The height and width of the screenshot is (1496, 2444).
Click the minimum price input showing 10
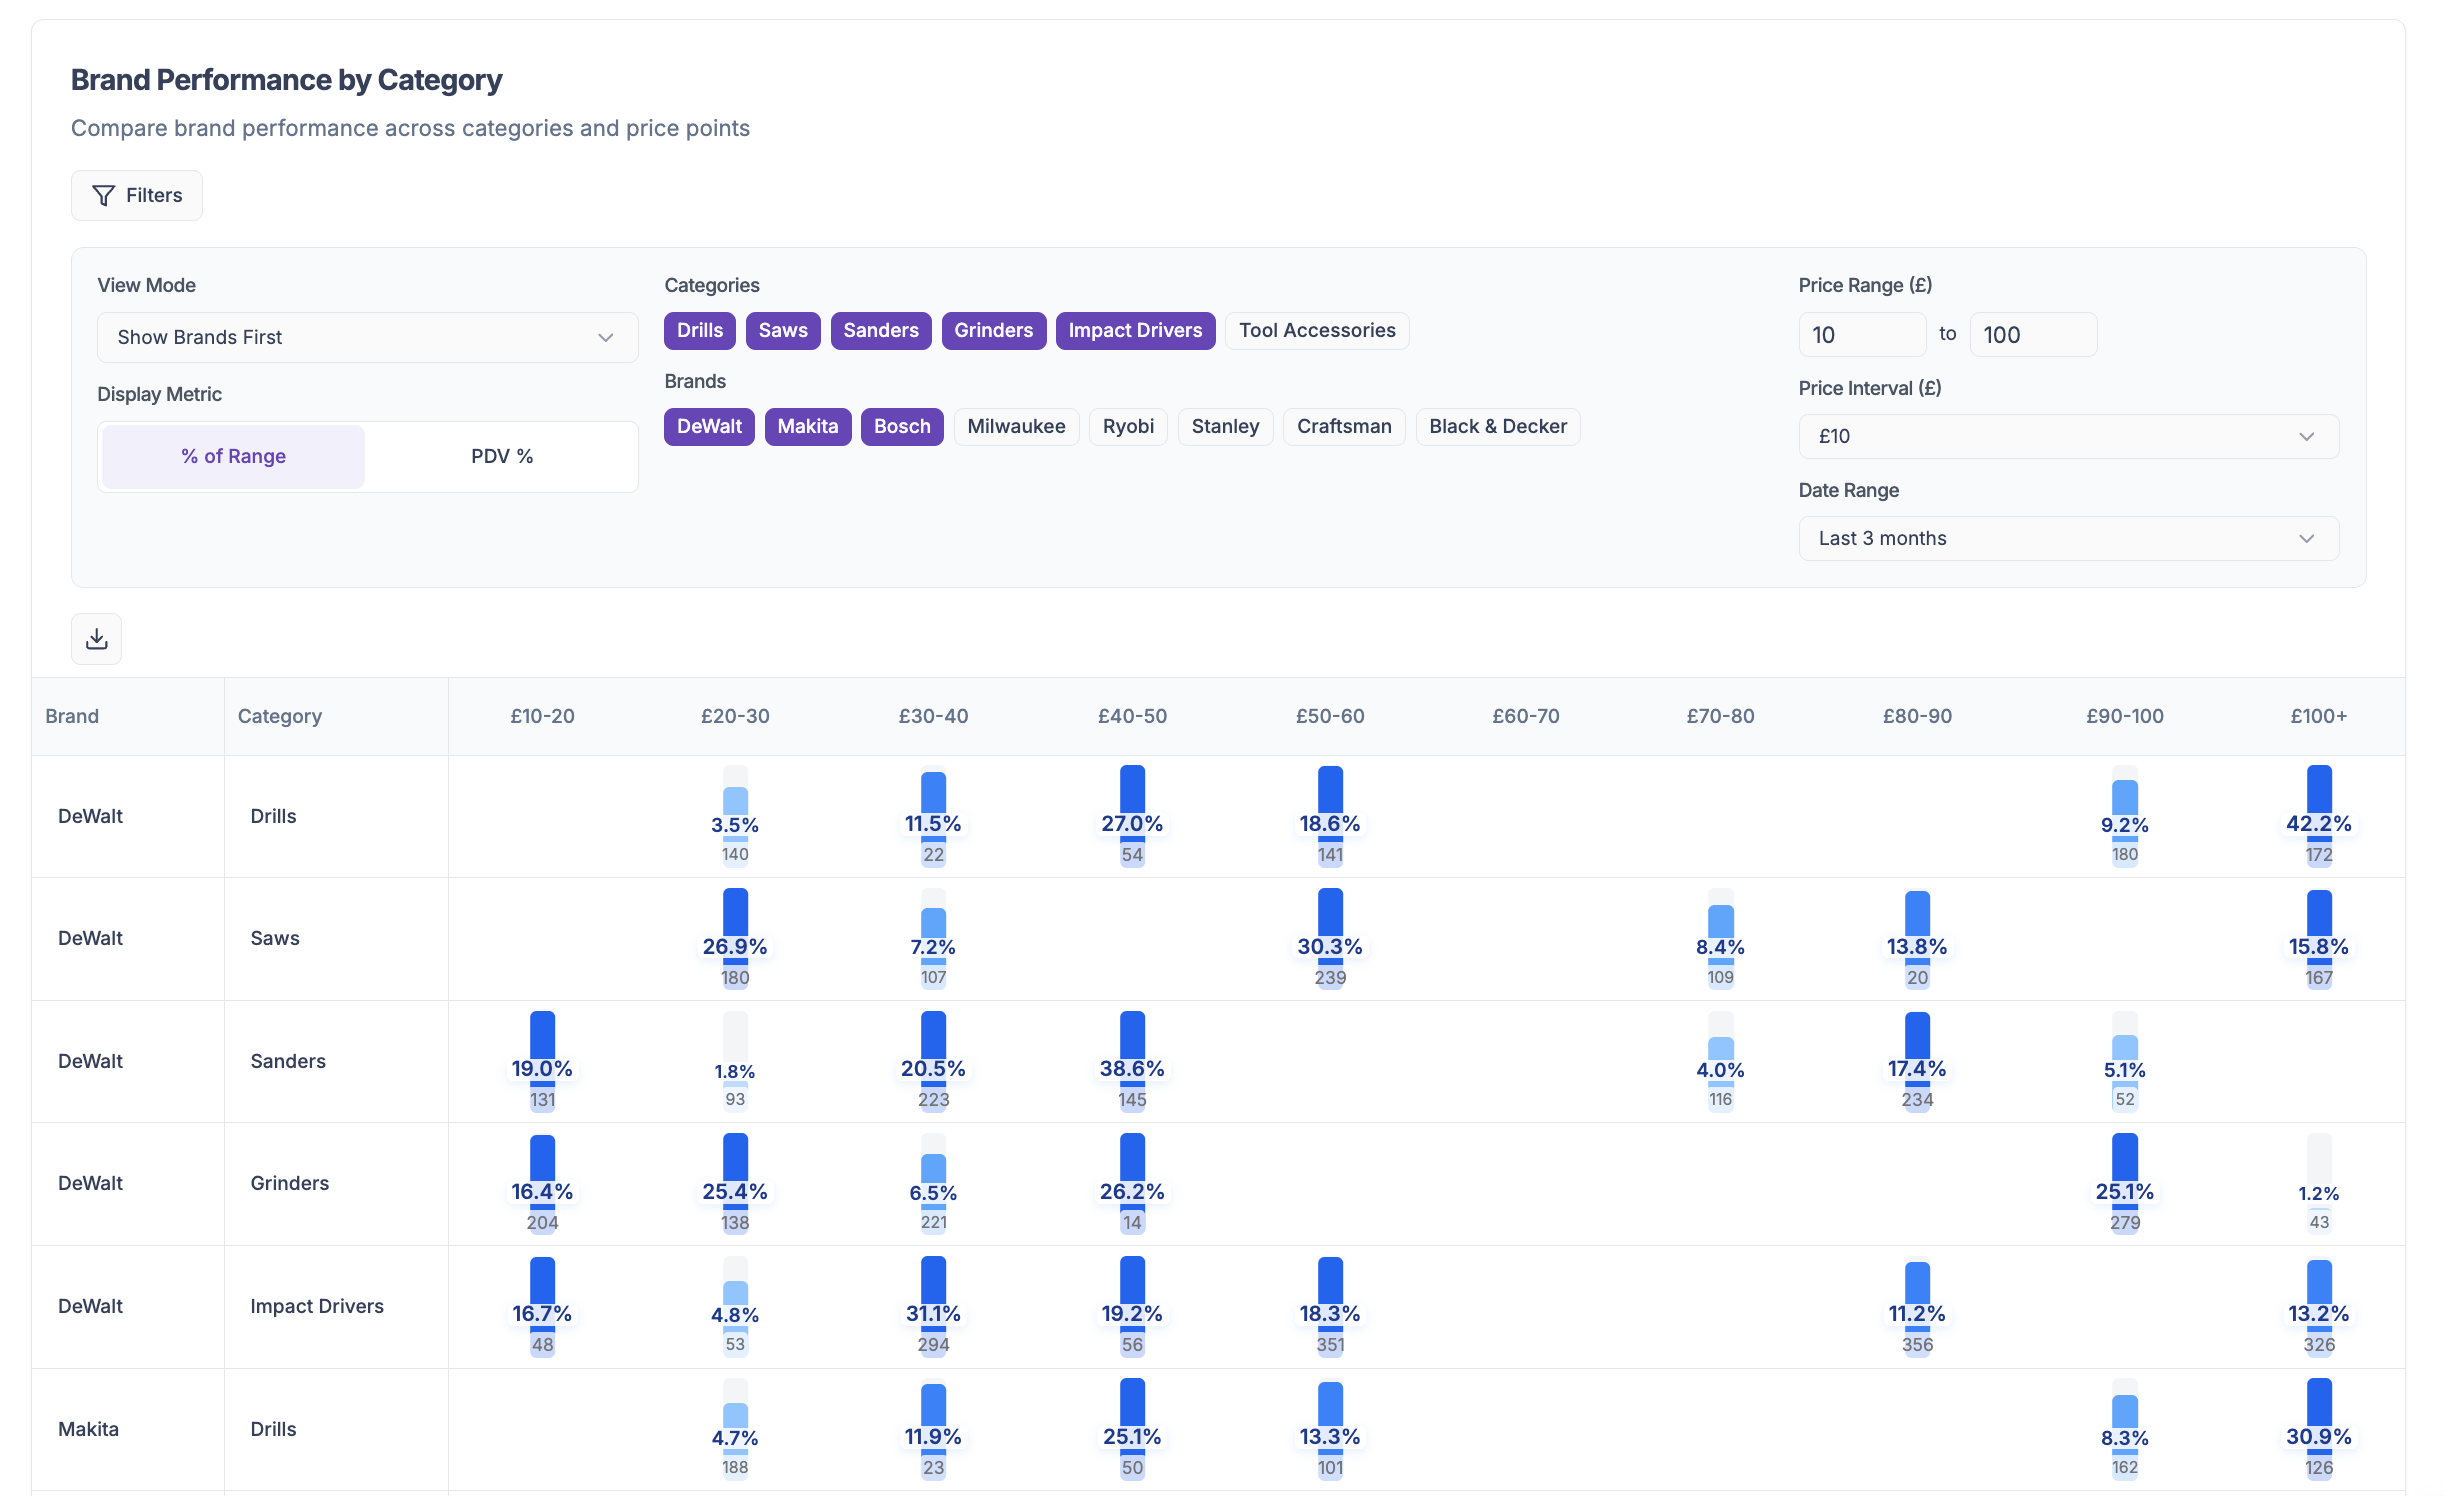[1862, 334]
